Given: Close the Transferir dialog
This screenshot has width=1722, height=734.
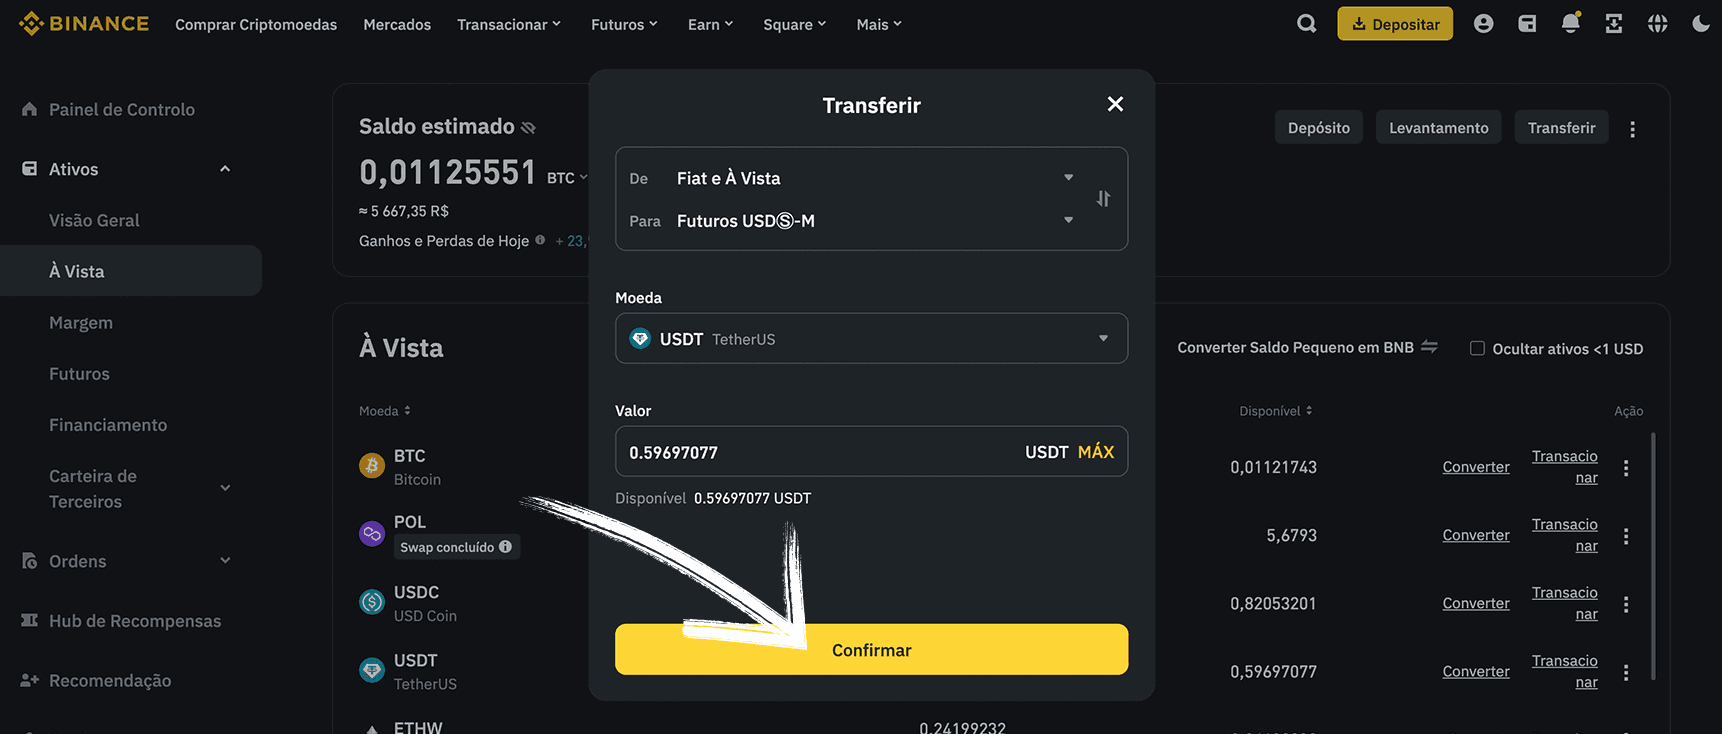Looking at the screenshot, I should pos(1115,104).
